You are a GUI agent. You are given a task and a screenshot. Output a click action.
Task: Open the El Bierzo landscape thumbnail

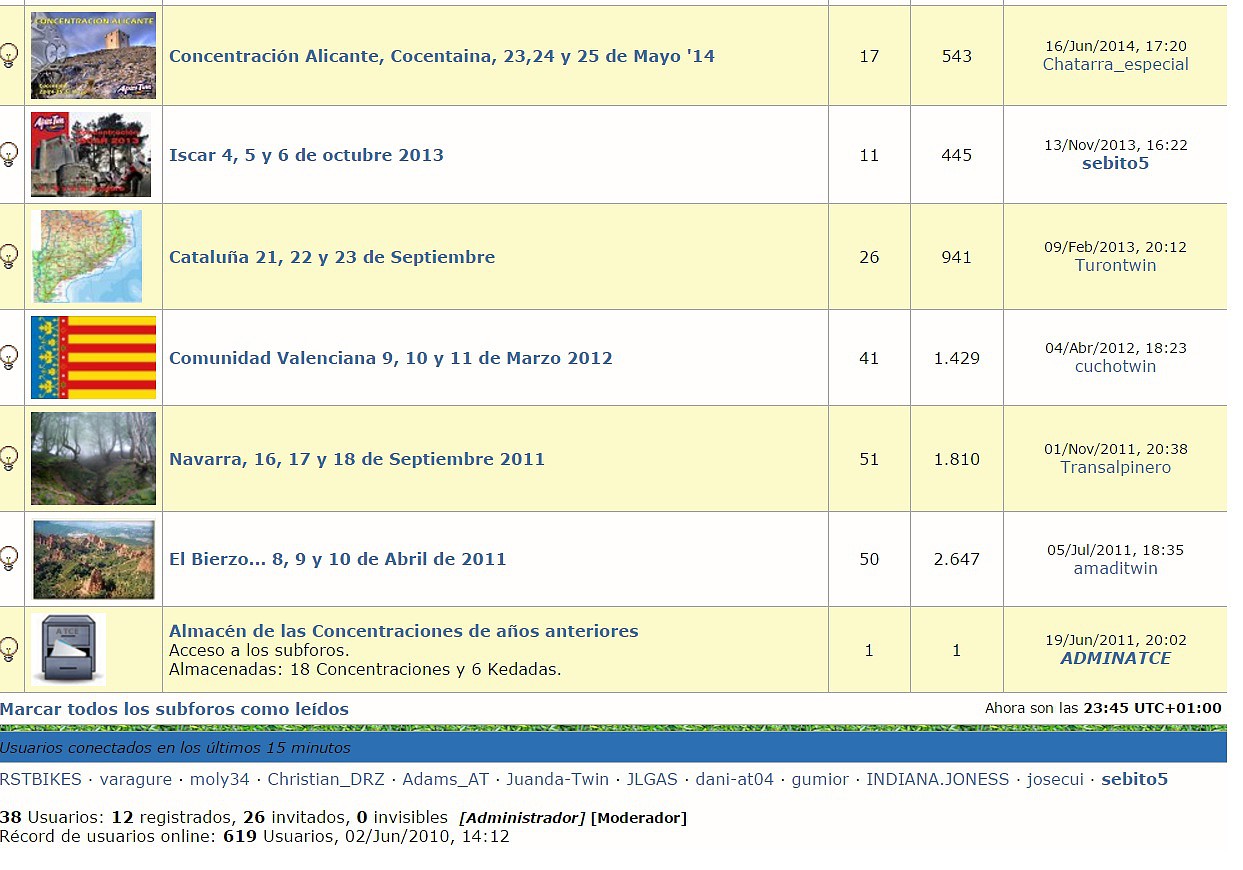pyautogui.click(x=93, y=559)
